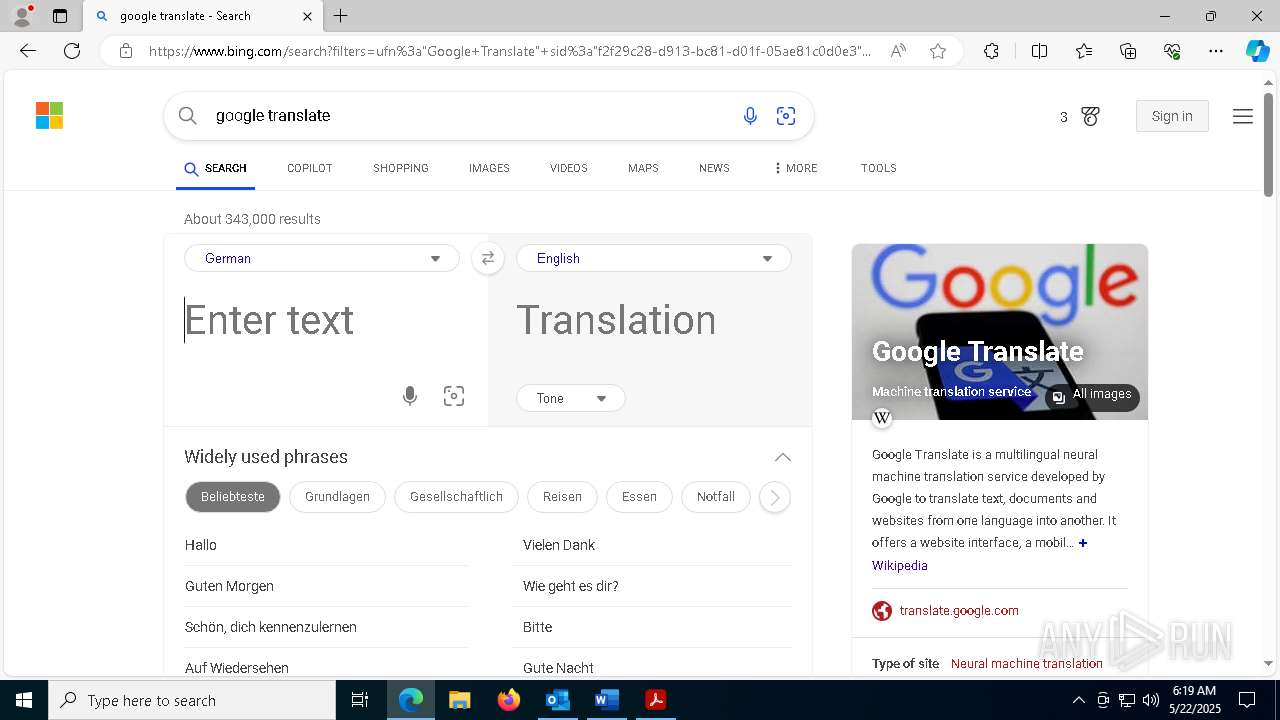Image resolution: width=1280 pixels, height=720 pixels.
Task: Switch to VIDEOS tab
Action: 569,168
